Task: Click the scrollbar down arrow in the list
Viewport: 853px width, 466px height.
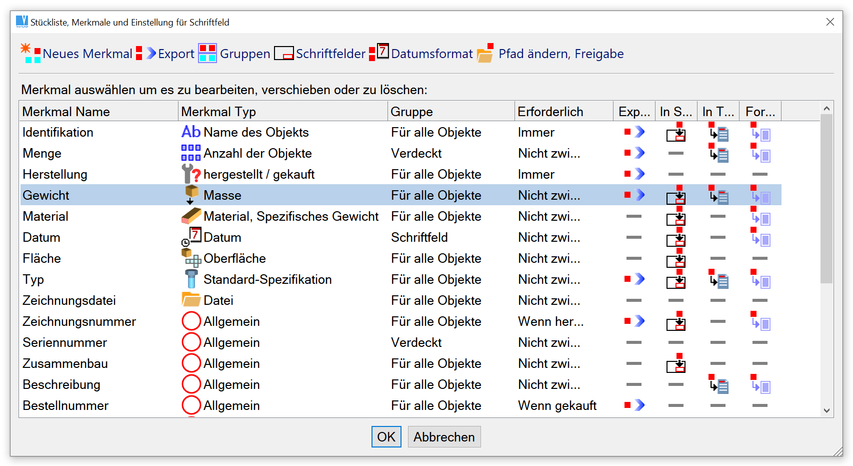Action: pyautogui.click(x=826, y=409)
